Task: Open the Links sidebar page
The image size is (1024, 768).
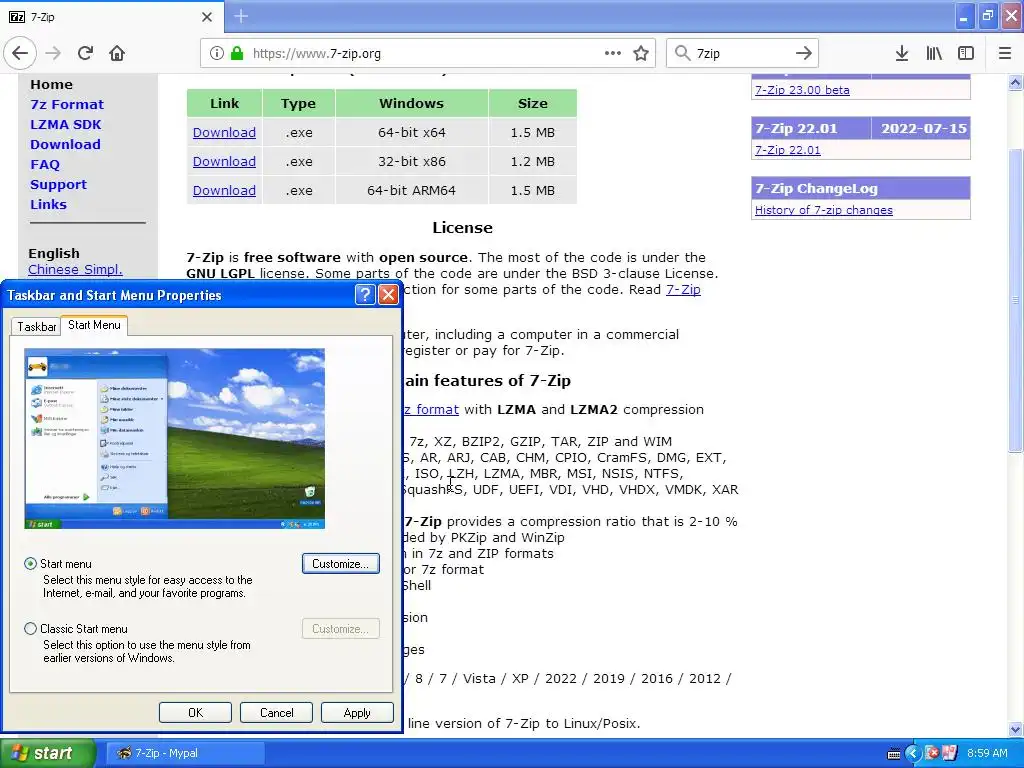Action: (48, 204)
